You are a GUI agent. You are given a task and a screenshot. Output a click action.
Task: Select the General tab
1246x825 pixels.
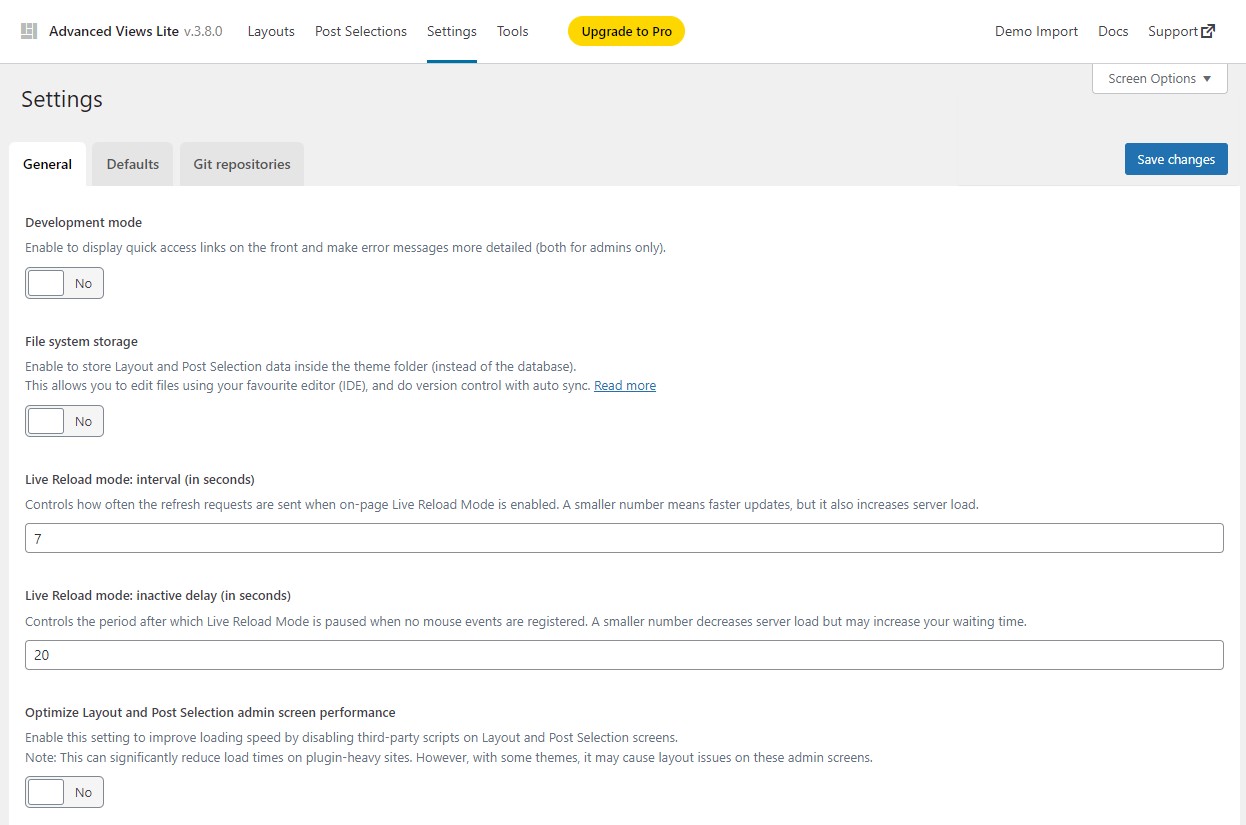47,163
